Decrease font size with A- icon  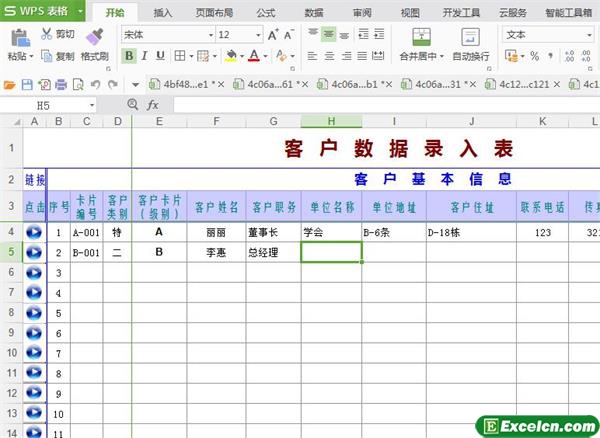(289, 35)
